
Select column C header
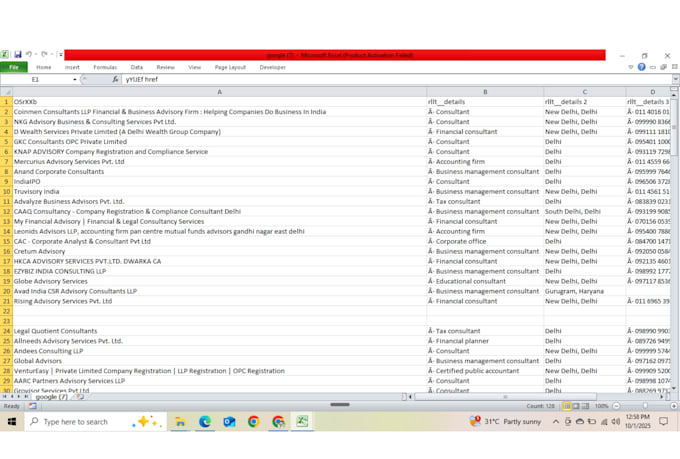click(x=585, y=92)
